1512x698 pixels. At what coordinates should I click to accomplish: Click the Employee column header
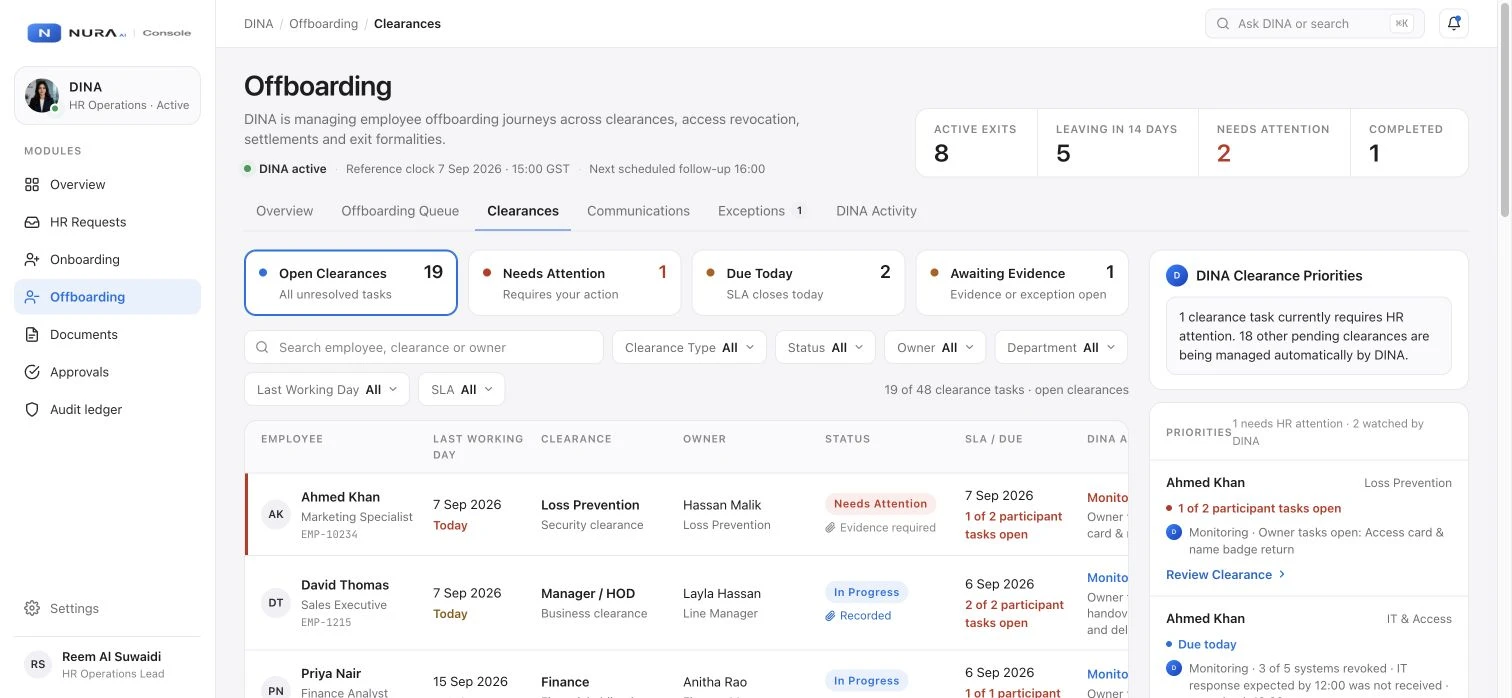(x=292, y=439)
